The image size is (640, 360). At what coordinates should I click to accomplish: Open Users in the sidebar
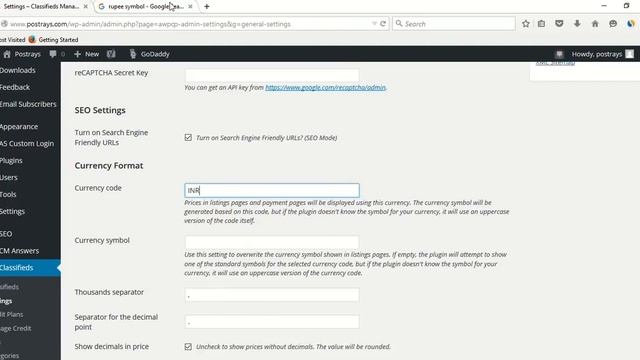click(9, 178)
